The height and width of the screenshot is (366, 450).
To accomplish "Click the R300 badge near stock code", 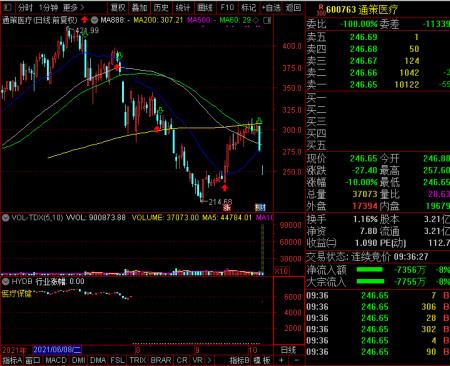I will click(x=321, y=10).
